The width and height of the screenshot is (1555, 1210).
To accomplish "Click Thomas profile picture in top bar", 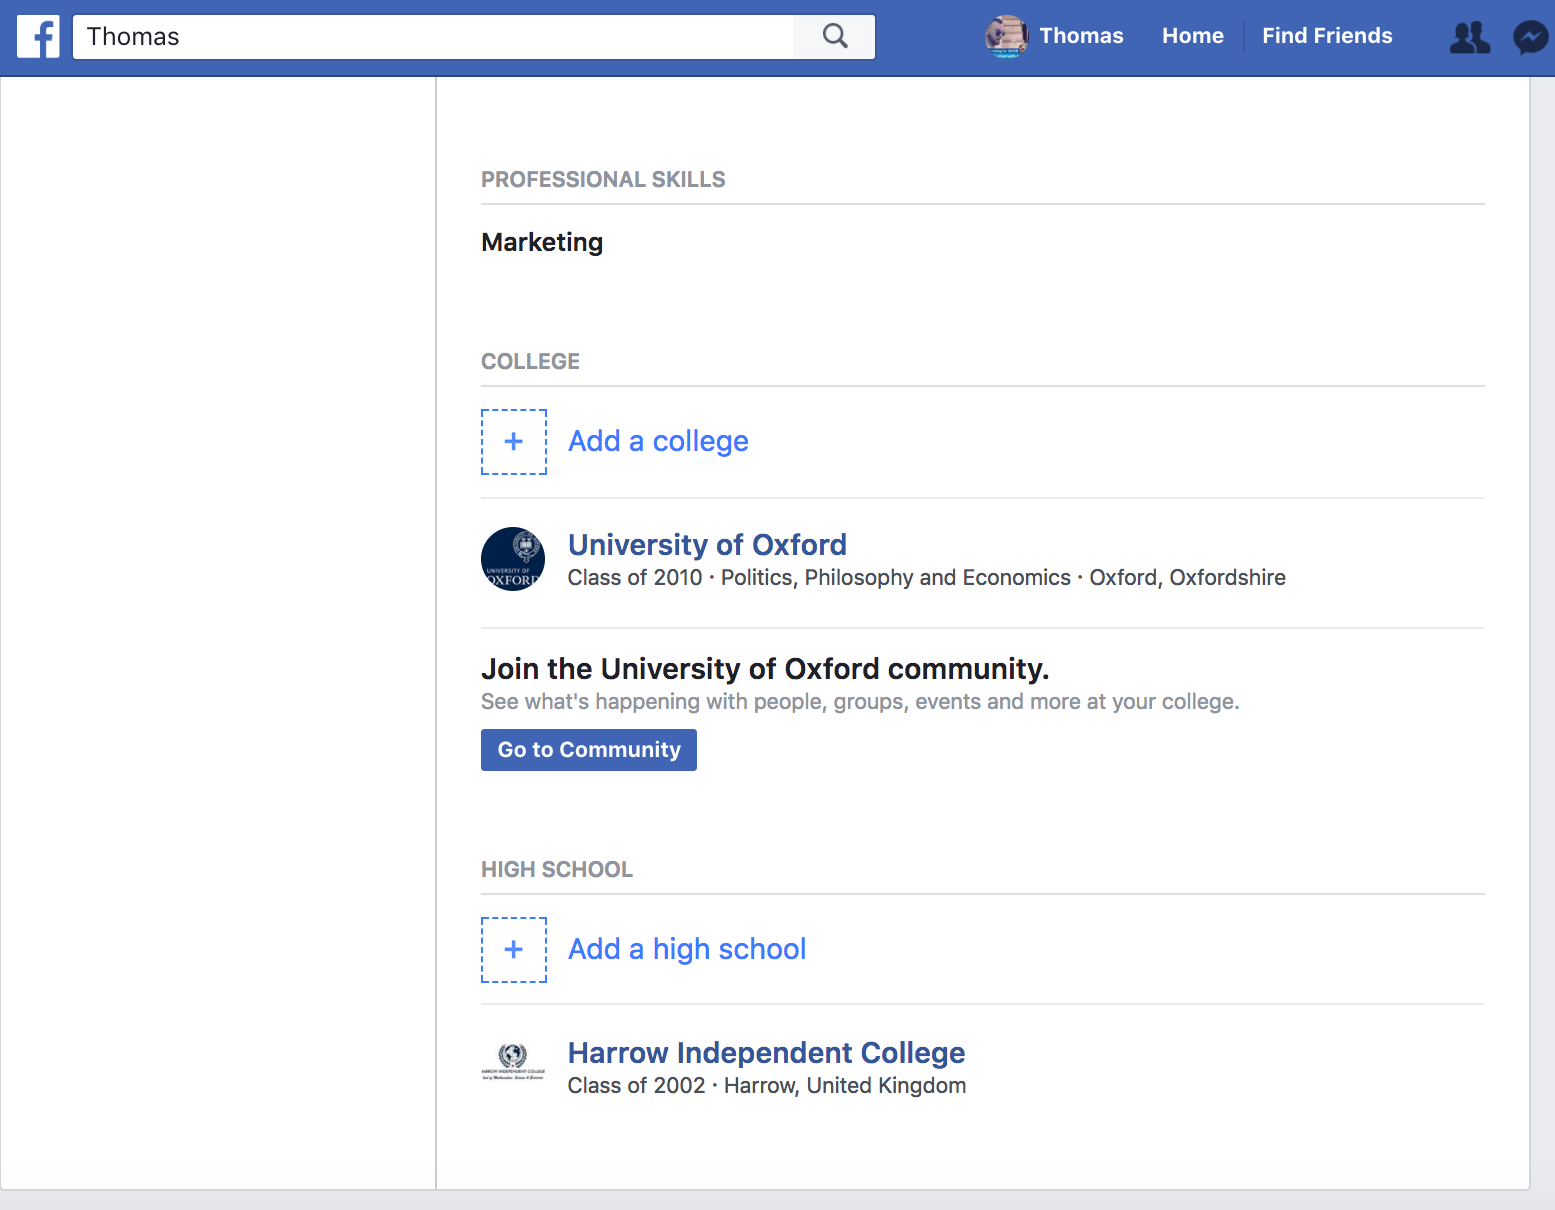I will pos(1007,37).
